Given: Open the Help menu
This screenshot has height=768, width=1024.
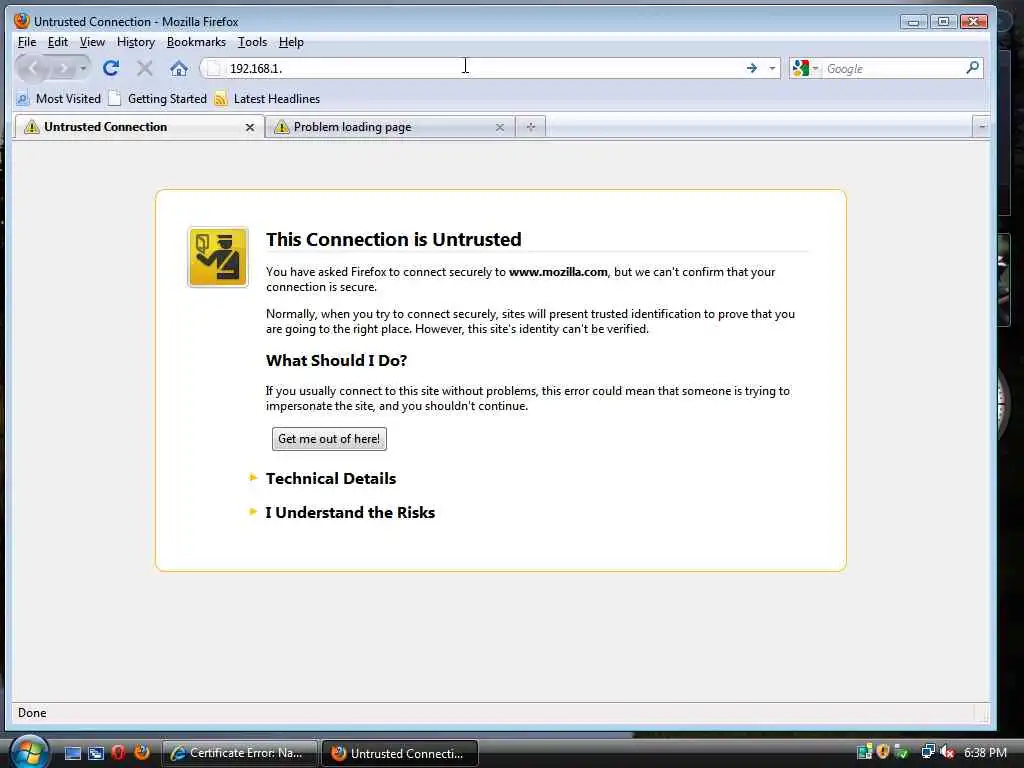Looking at the screenshot, I should coord(291,42).
